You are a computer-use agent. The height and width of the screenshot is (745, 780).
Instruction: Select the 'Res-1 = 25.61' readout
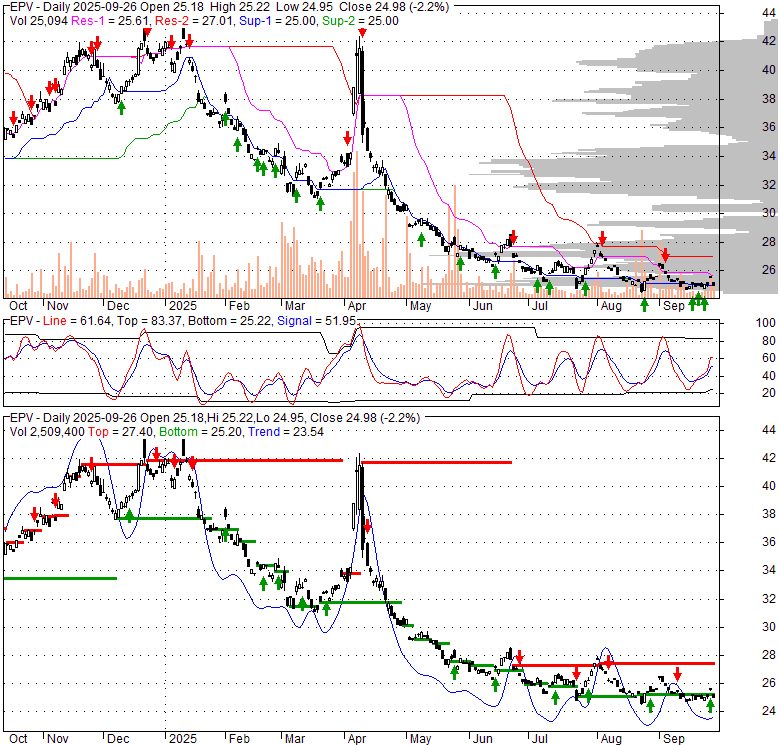coord(111,21)
